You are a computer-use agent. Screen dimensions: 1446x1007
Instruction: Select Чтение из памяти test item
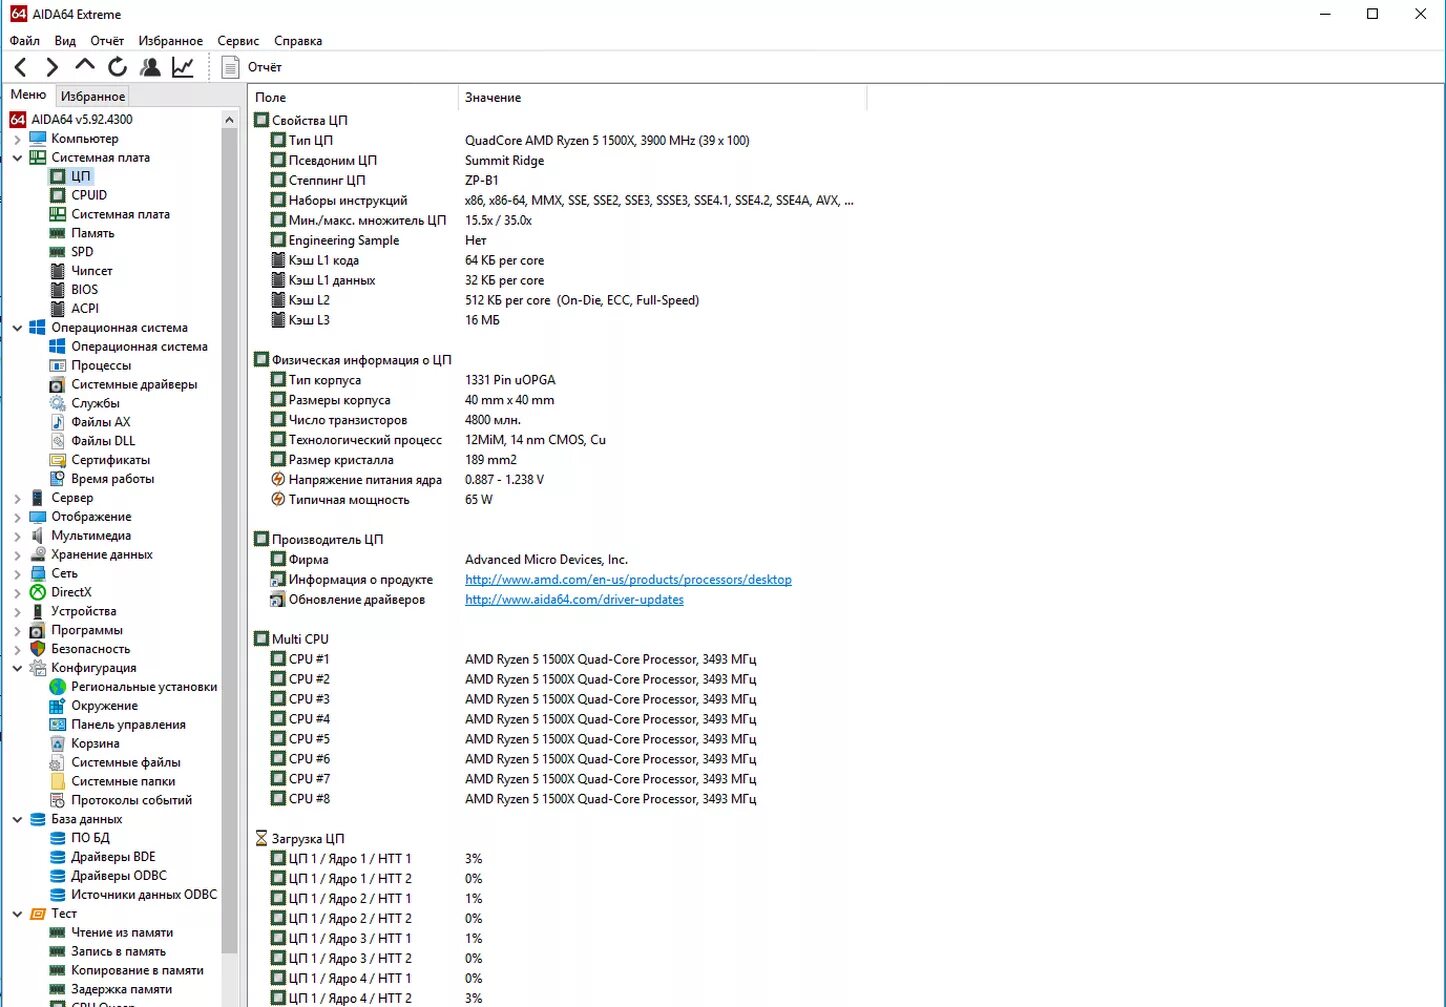[122, 933]
